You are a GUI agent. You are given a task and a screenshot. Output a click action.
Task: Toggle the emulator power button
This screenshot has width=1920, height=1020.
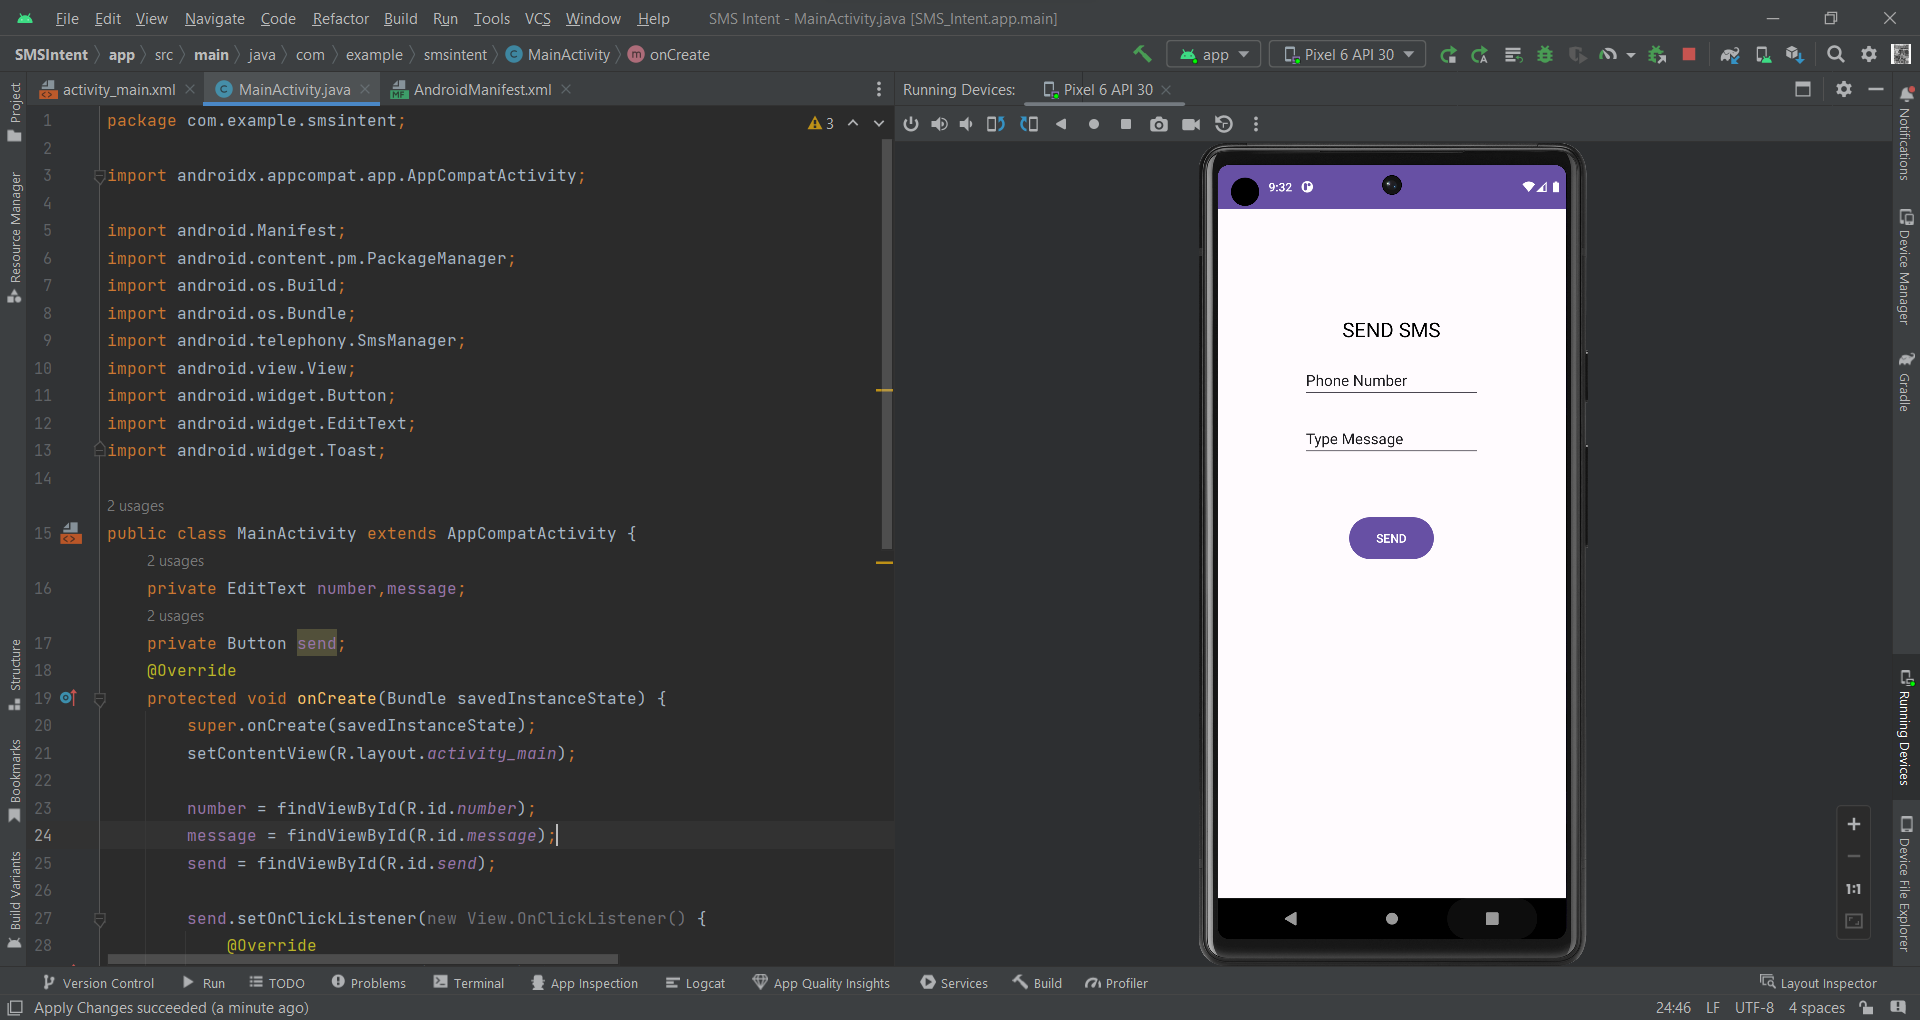tap(911, 124)
